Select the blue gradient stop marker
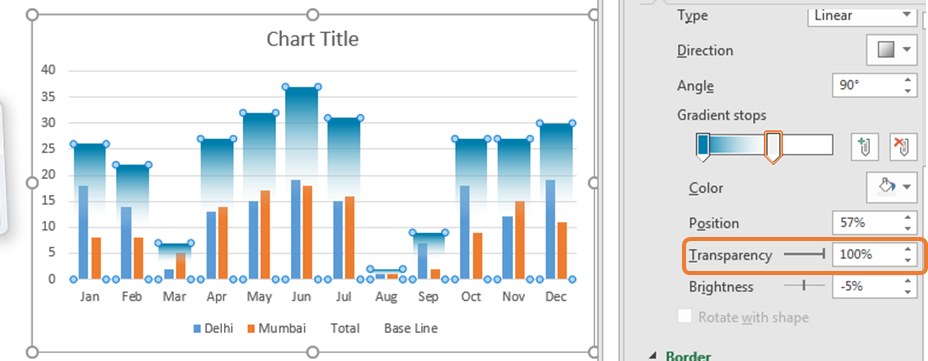 tap(703, 147)
